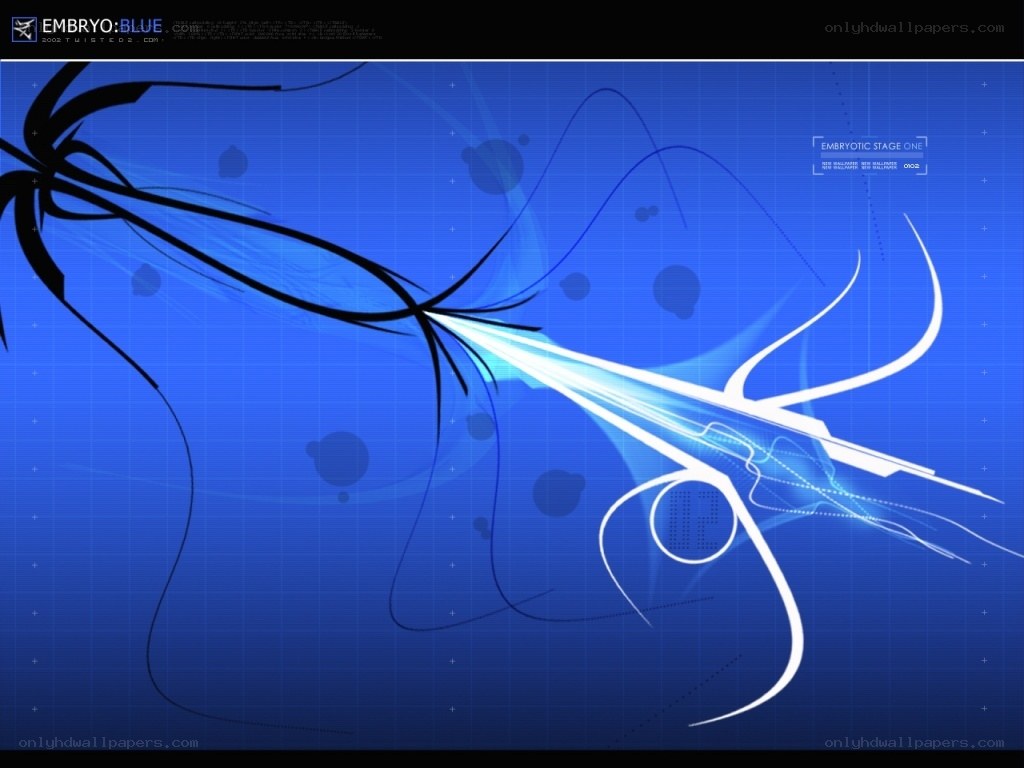Click the dark round blob below EMBRYOTIC label's left

coord(677,291)
